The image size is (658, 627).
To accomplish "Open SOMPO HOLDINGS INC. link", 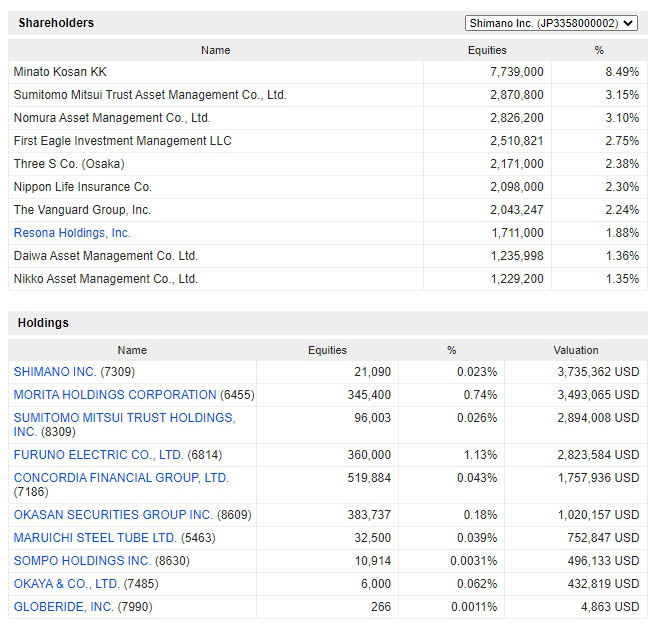I will tap(82, 561).
